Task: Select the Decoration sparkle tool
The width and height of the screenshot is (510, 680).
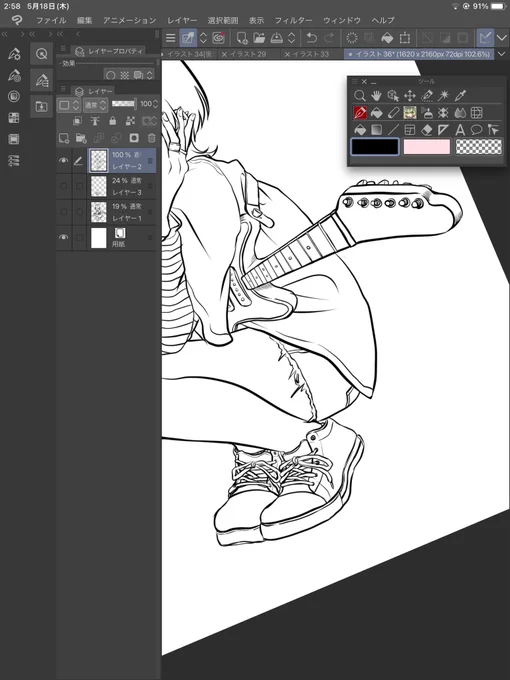Action: (444, 113)
